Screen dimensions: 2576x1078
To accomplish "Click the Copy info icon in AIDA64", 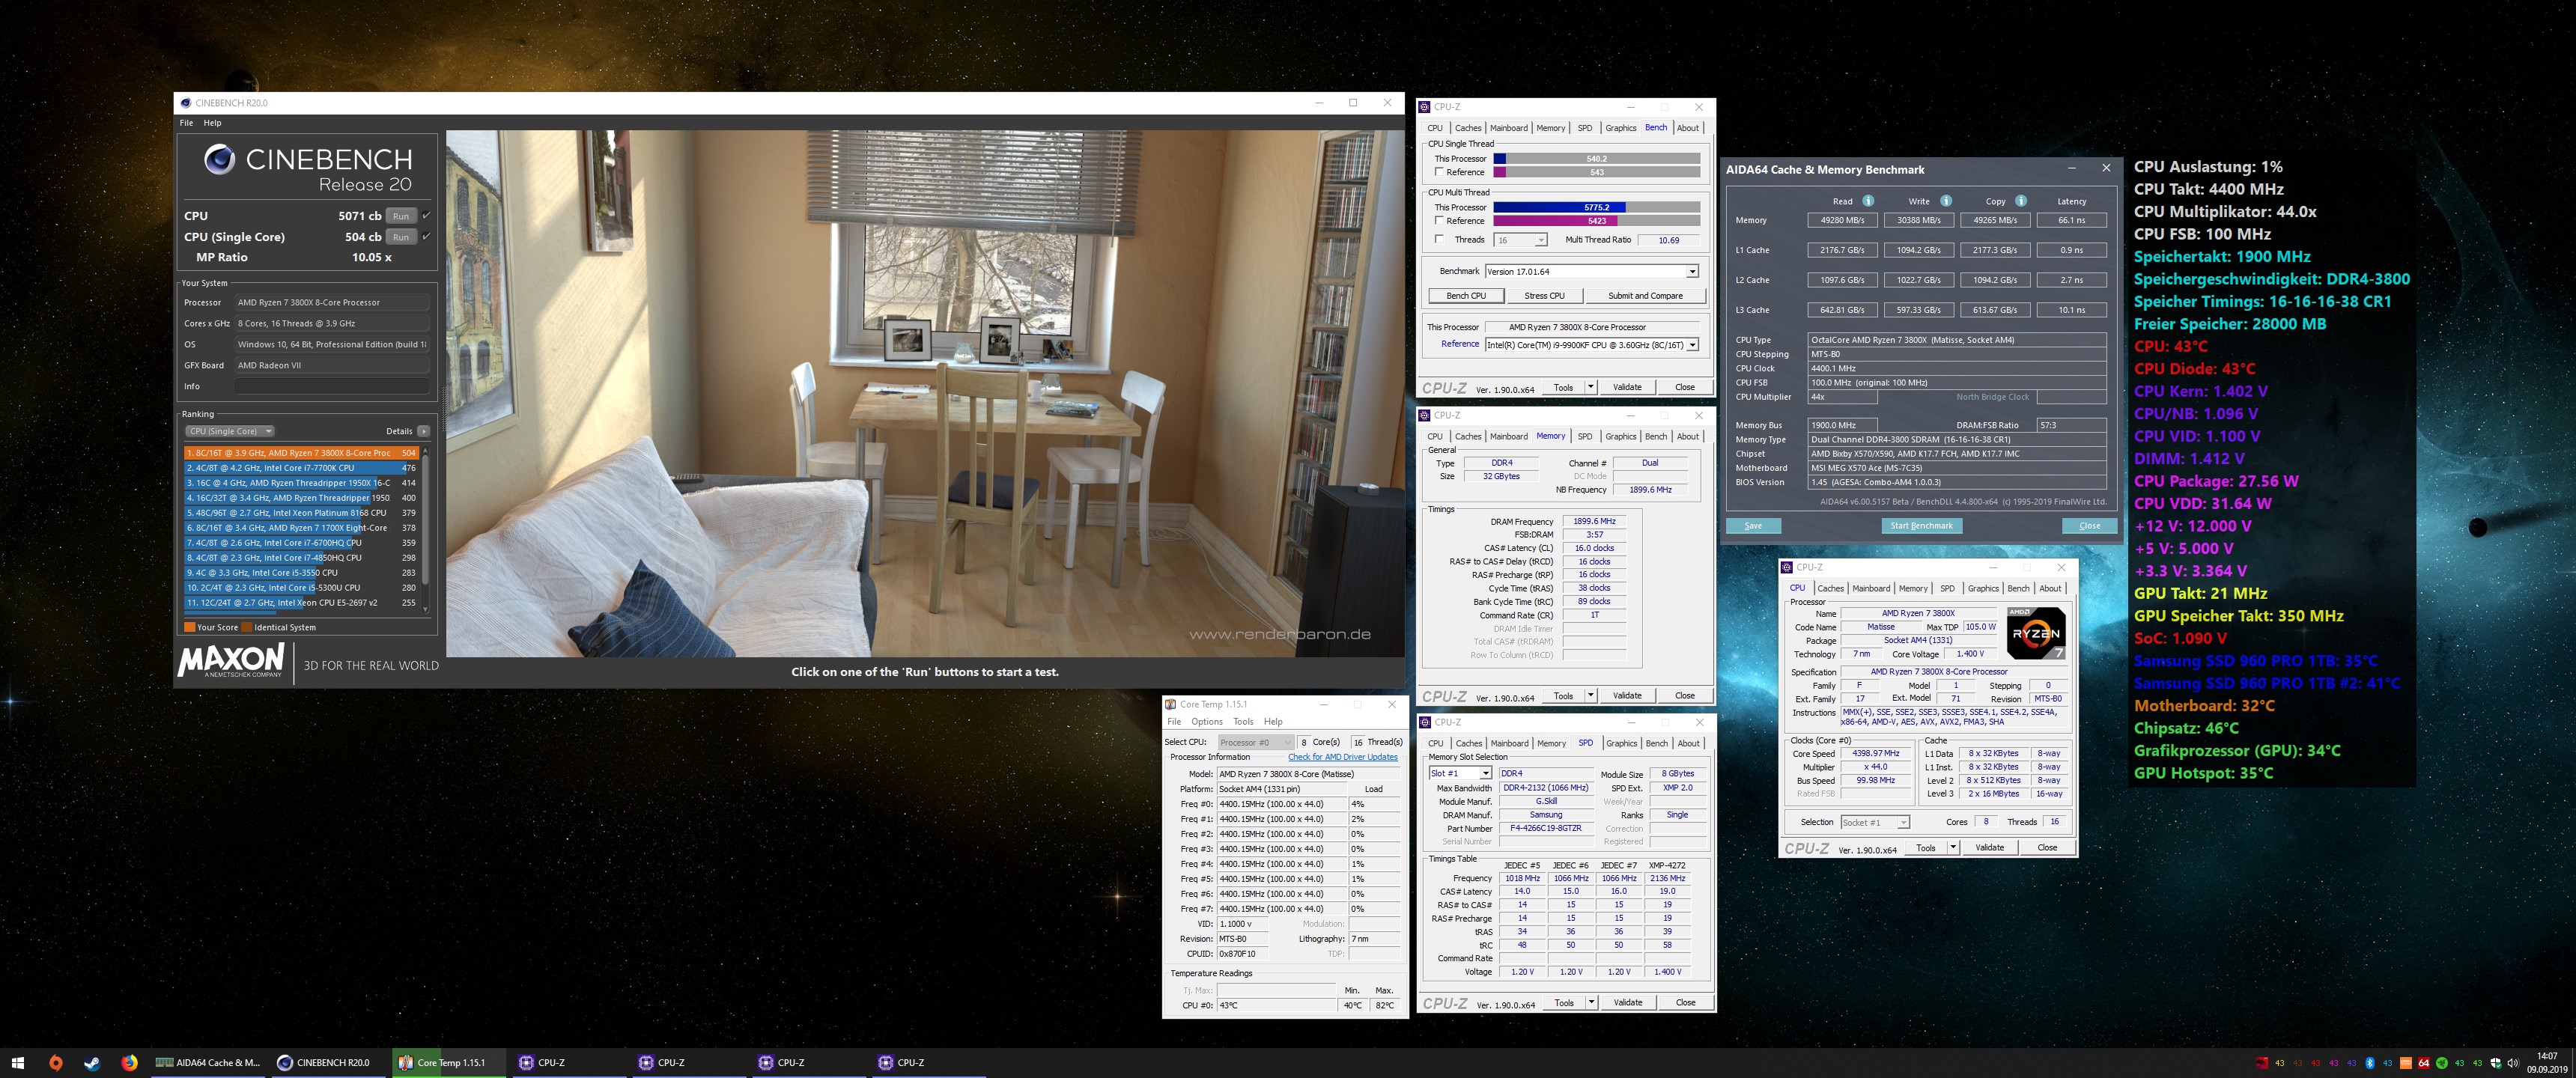I will (2020, 201).
